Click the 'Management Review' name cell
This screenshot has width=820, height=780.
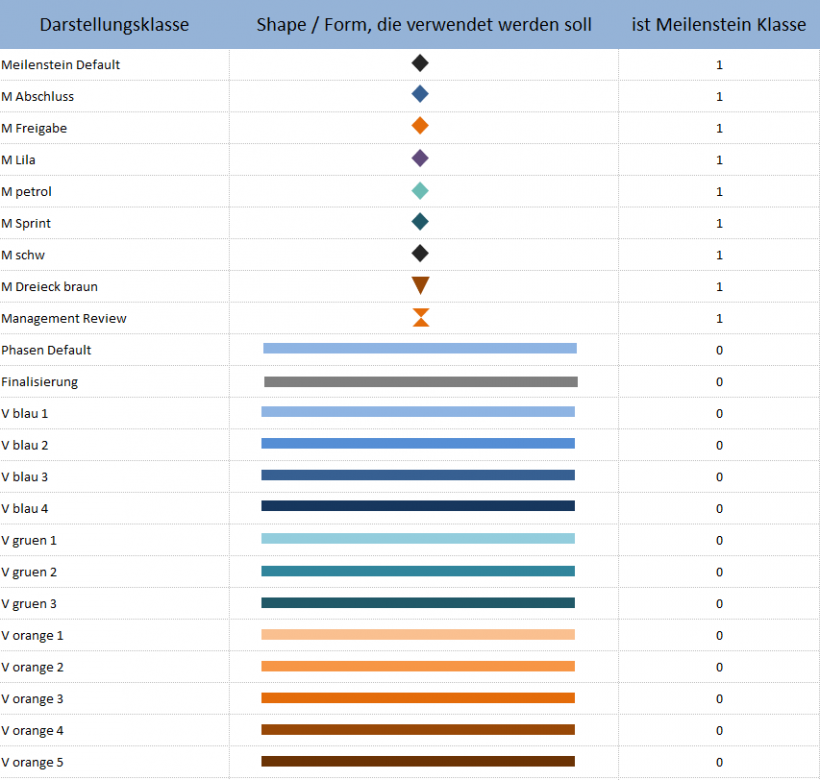click(x=64, y=318)
